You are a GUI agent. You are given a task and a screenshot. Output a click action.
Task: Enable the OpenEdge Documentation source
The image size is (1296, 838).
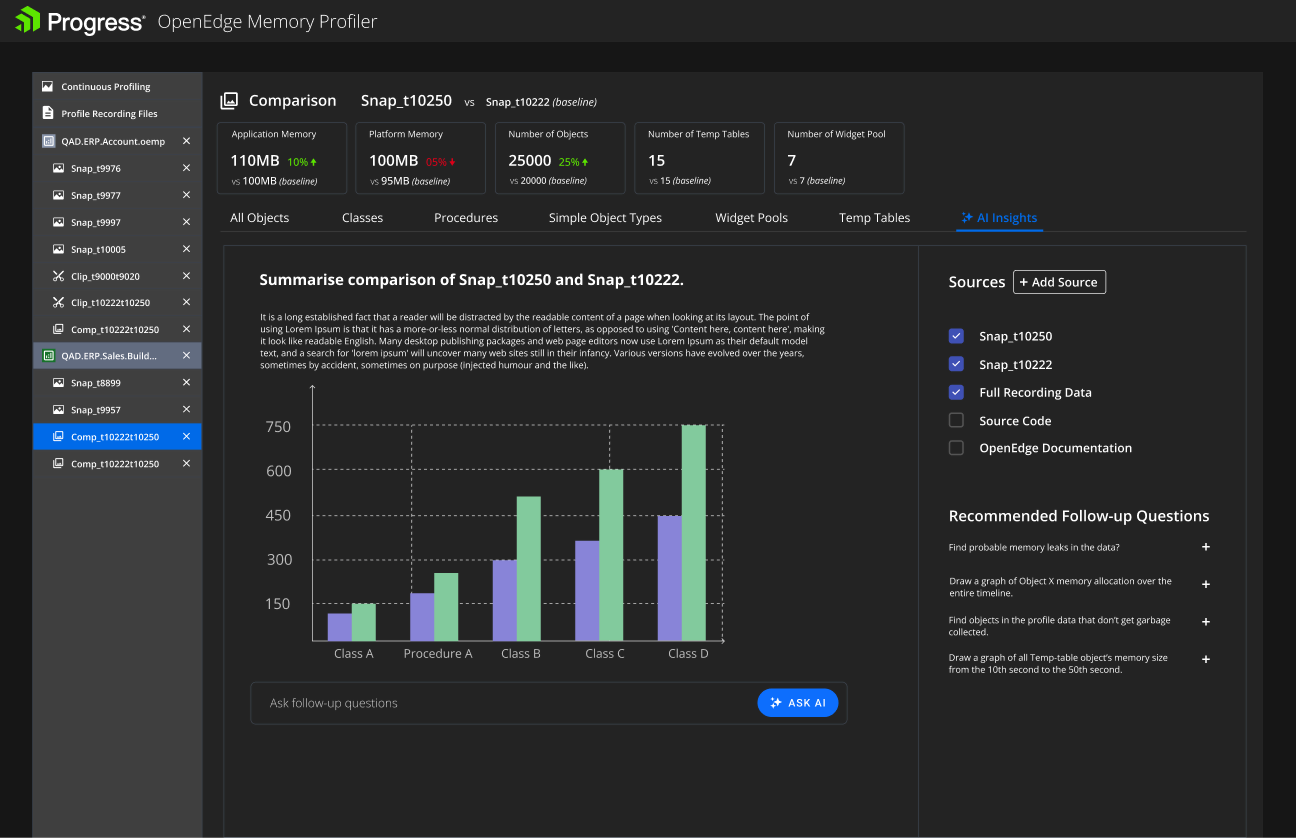[956, 448]
